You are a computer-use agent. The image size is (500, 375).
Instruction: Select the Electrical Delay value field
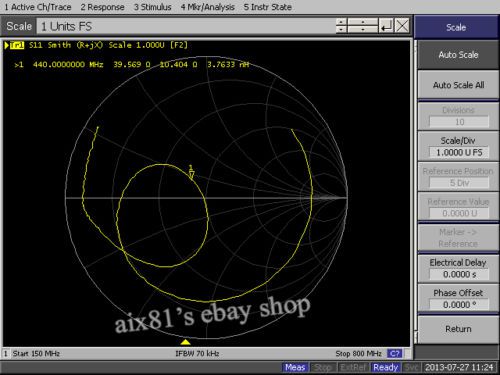click(459, 274)
